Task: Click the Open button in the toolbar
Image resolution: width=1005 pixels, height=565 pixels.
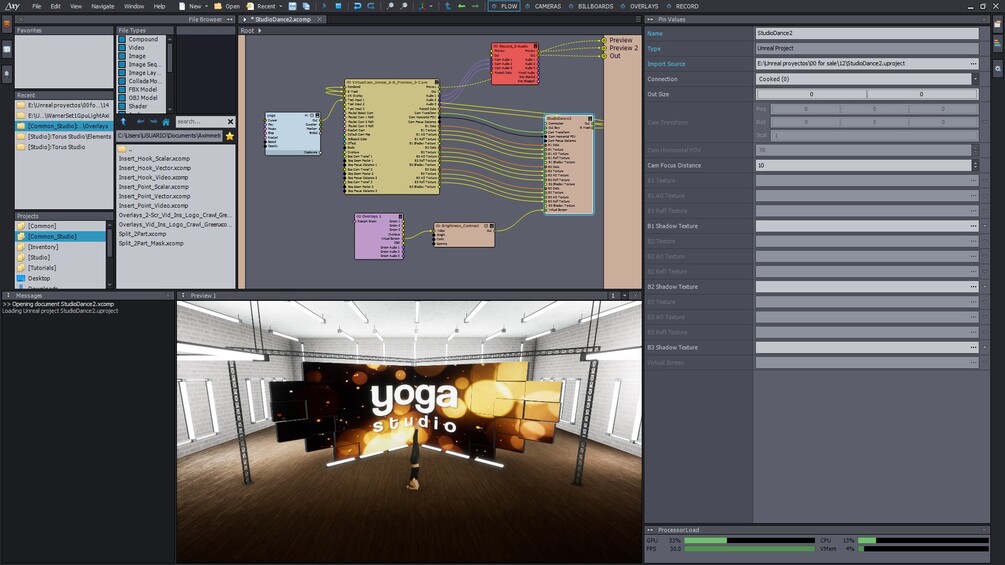Action: (x=227, y=6)
